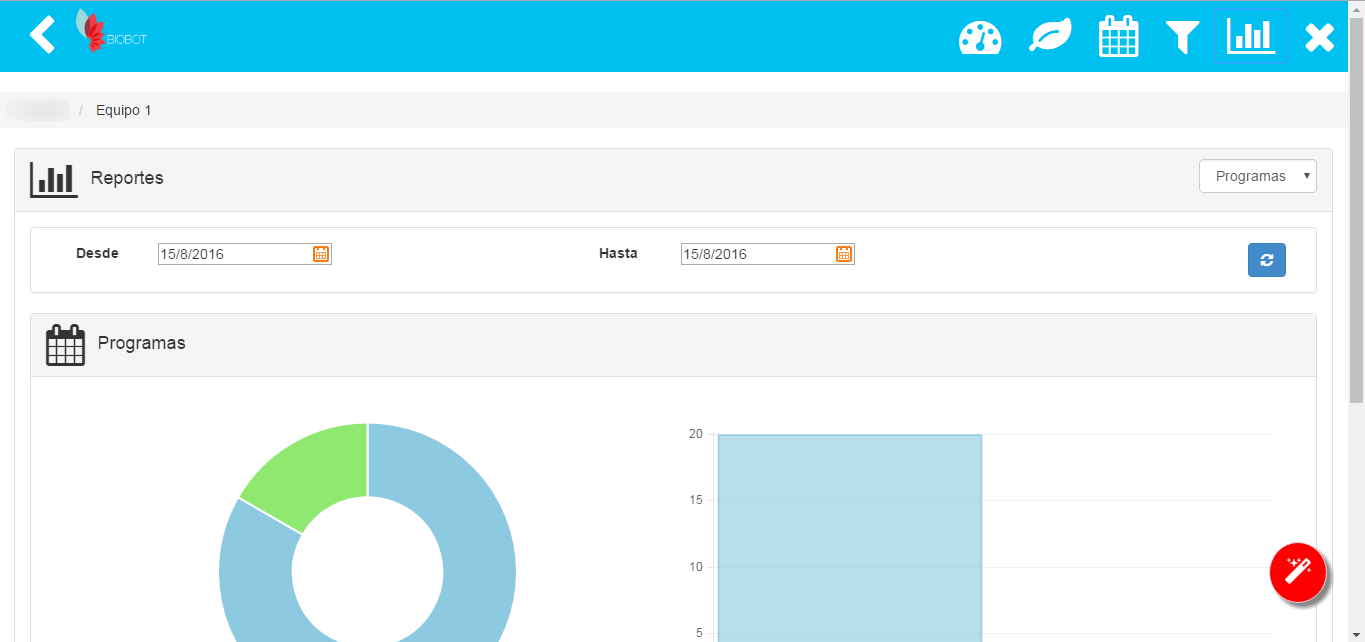Open the Hasta date picker calendar icon

pyautogui.click(x=844, y=254)
